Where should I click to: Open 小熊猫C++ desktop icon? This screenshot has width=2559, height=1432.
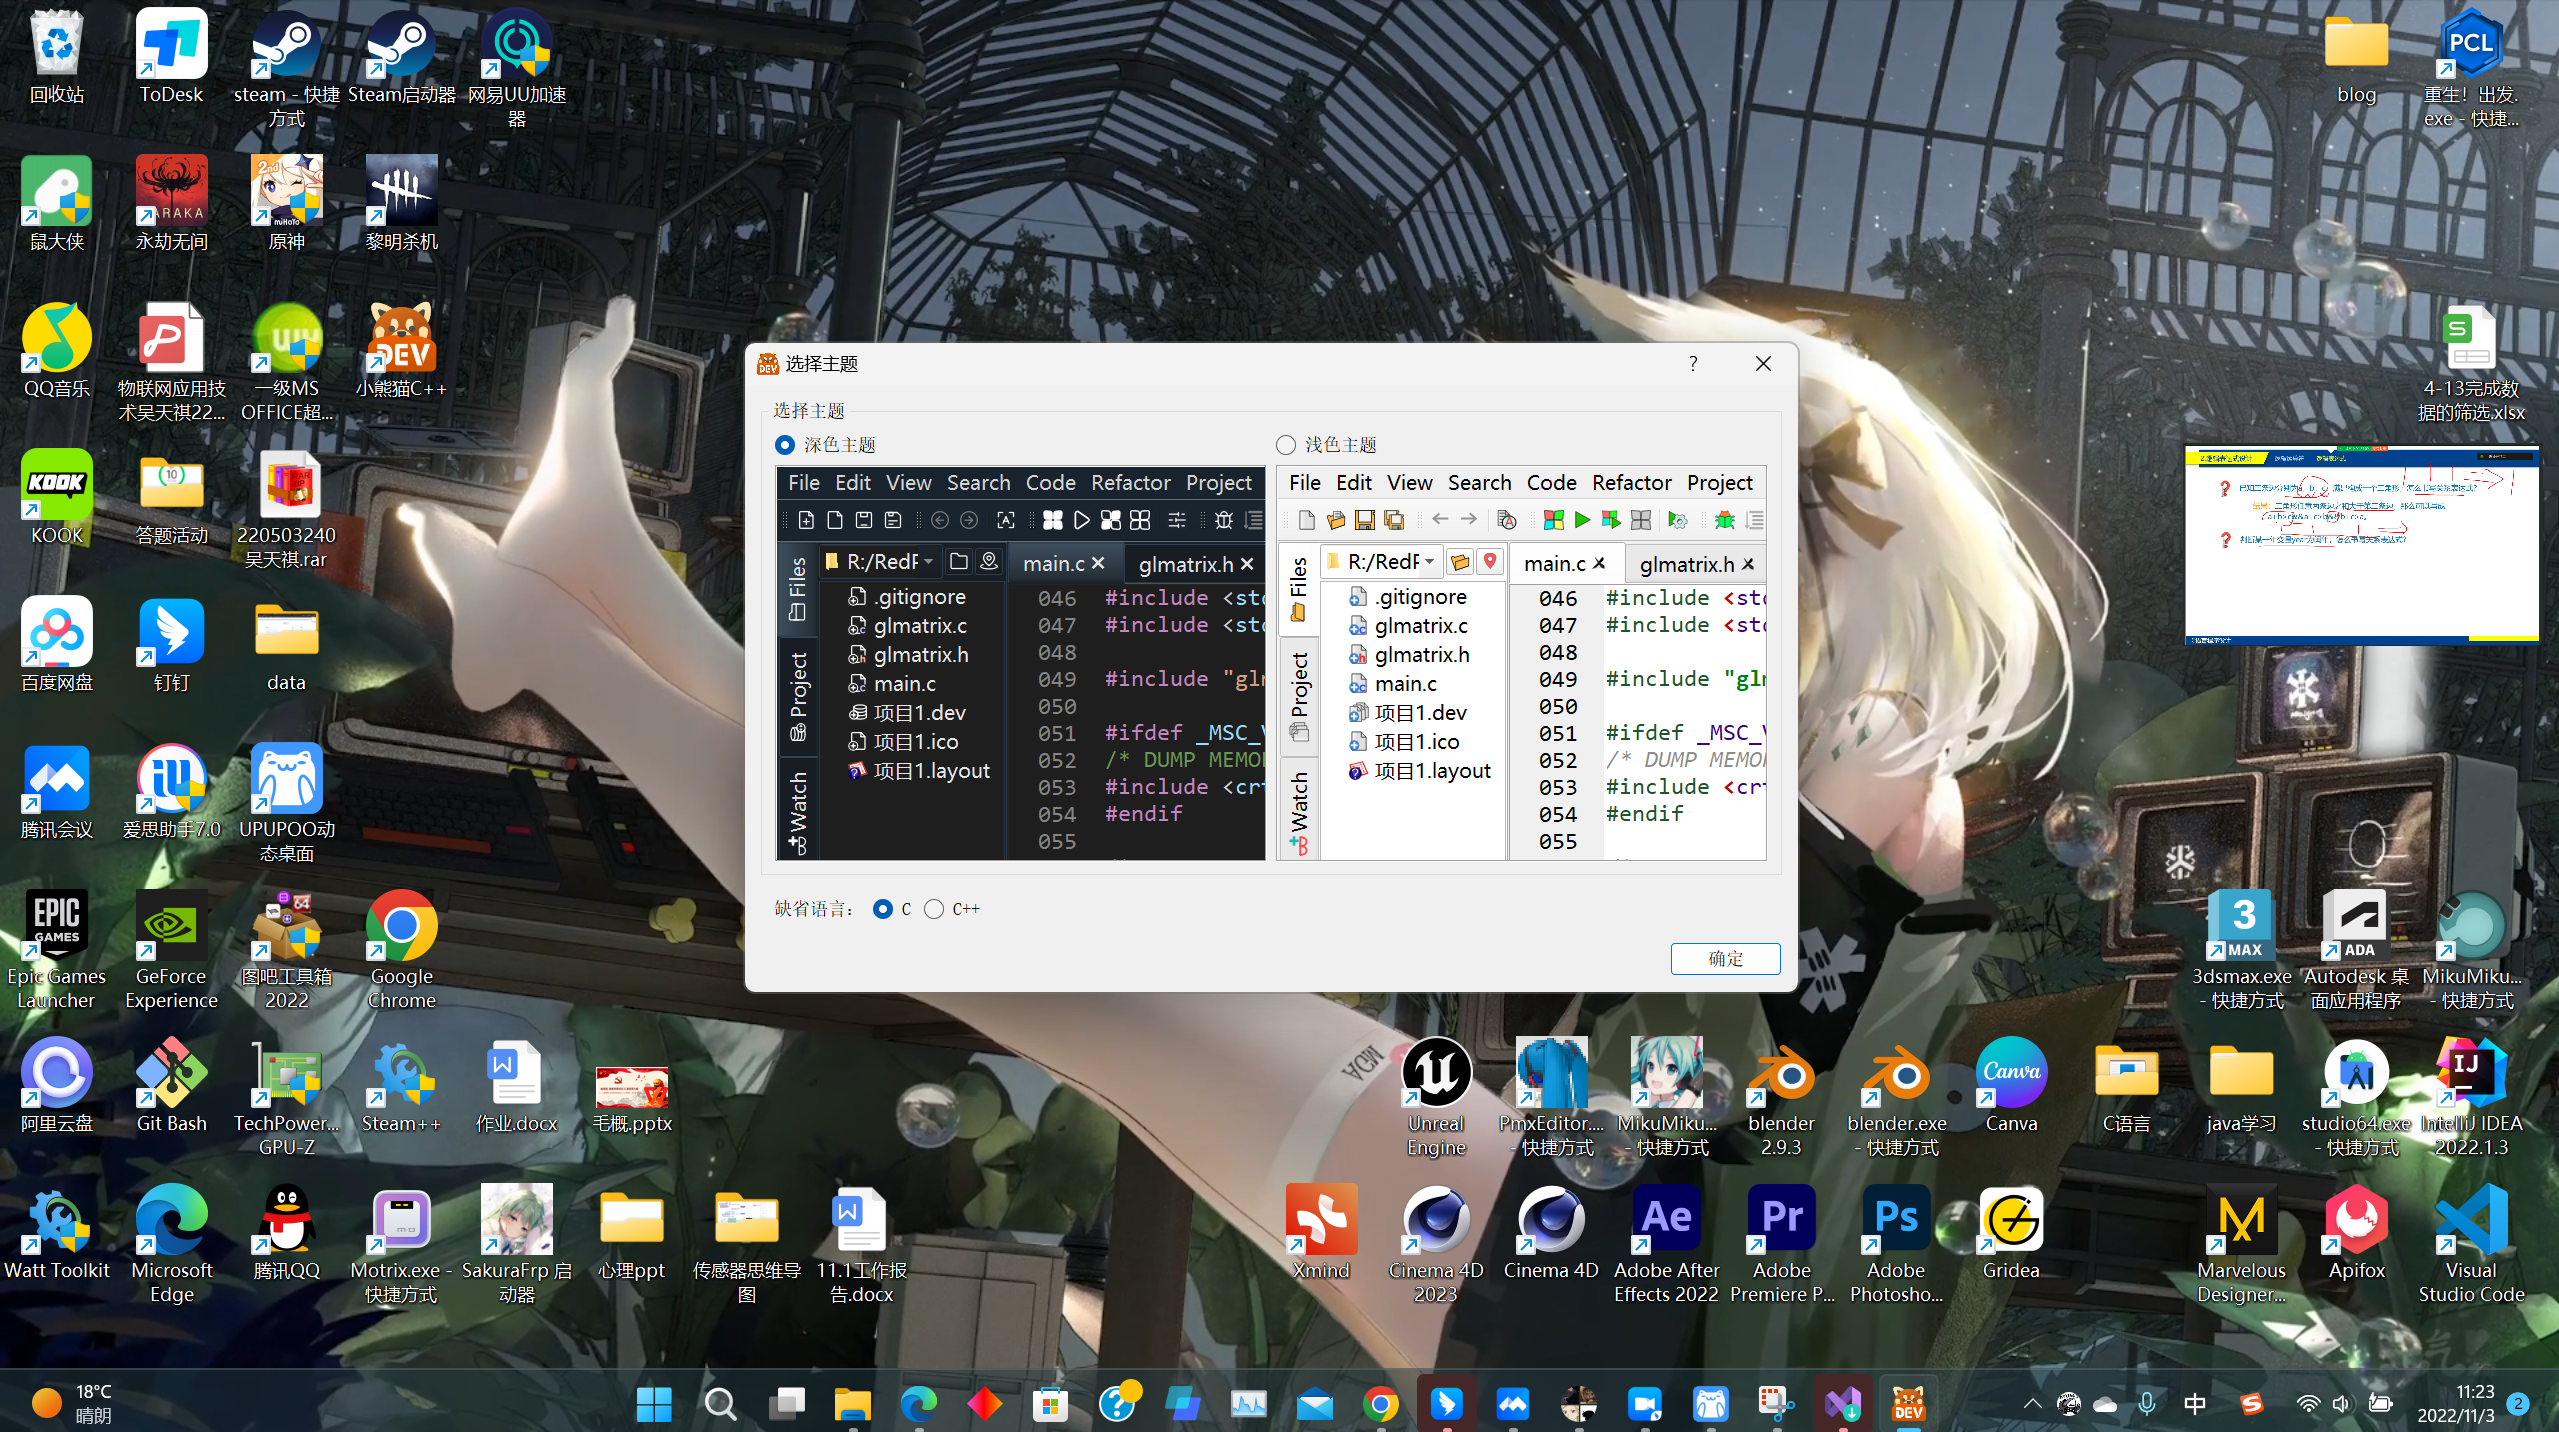[x=401, y=351]
